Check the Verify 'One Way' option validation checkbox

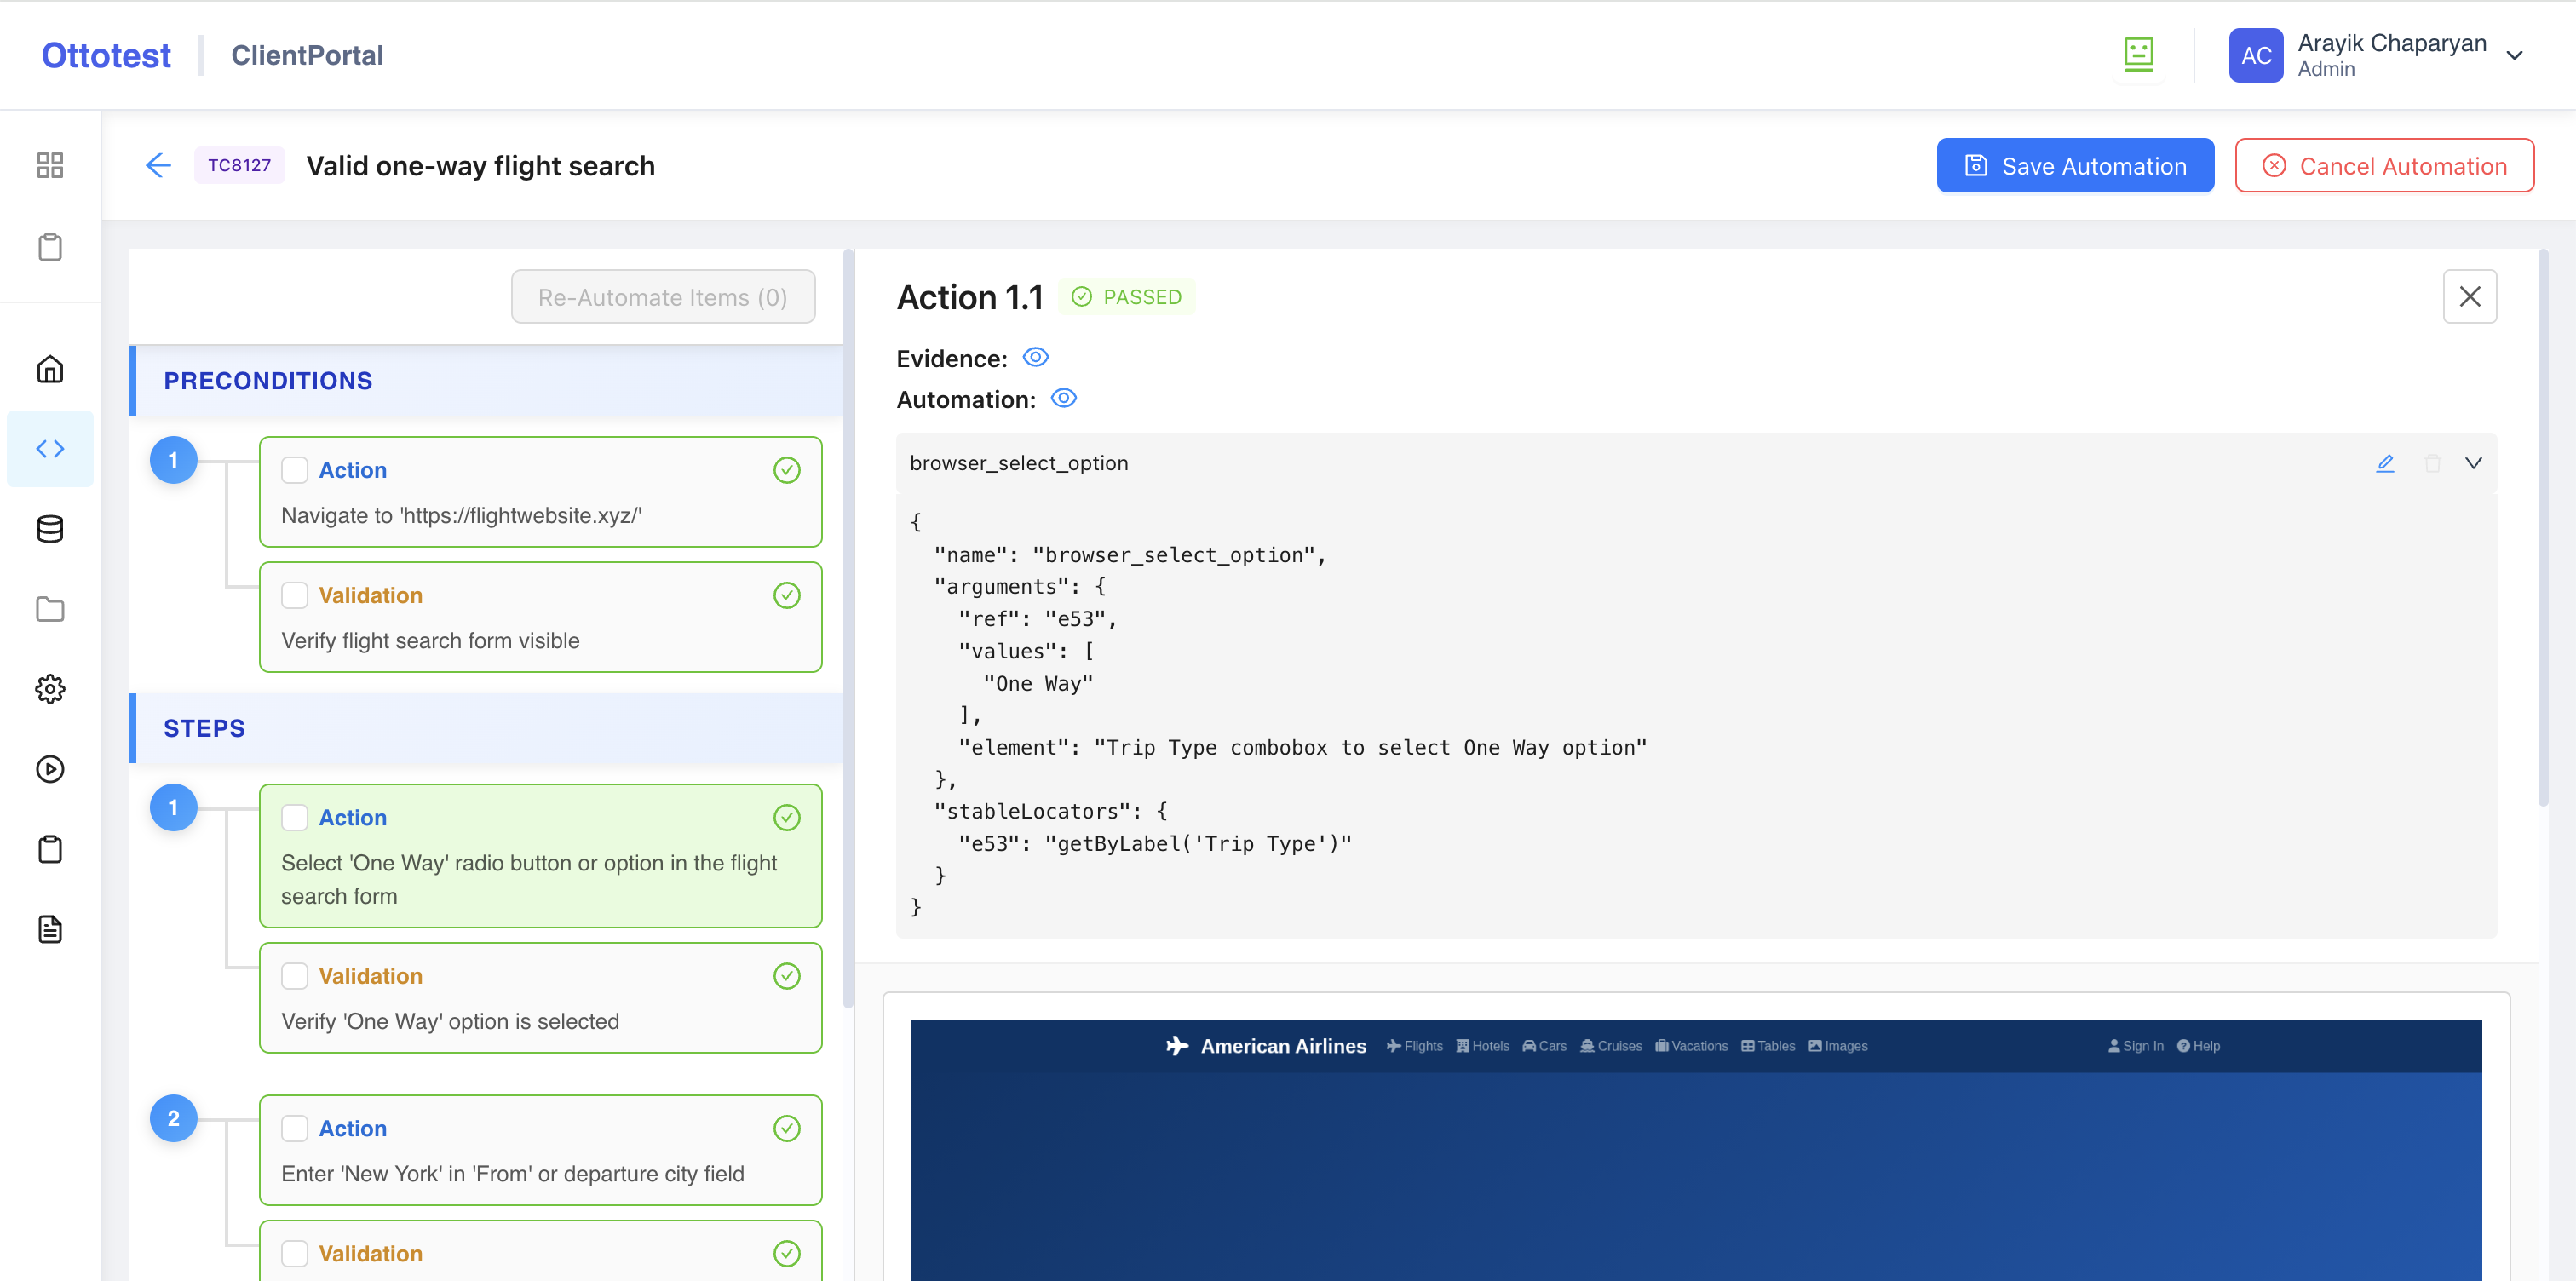point(294,976)
